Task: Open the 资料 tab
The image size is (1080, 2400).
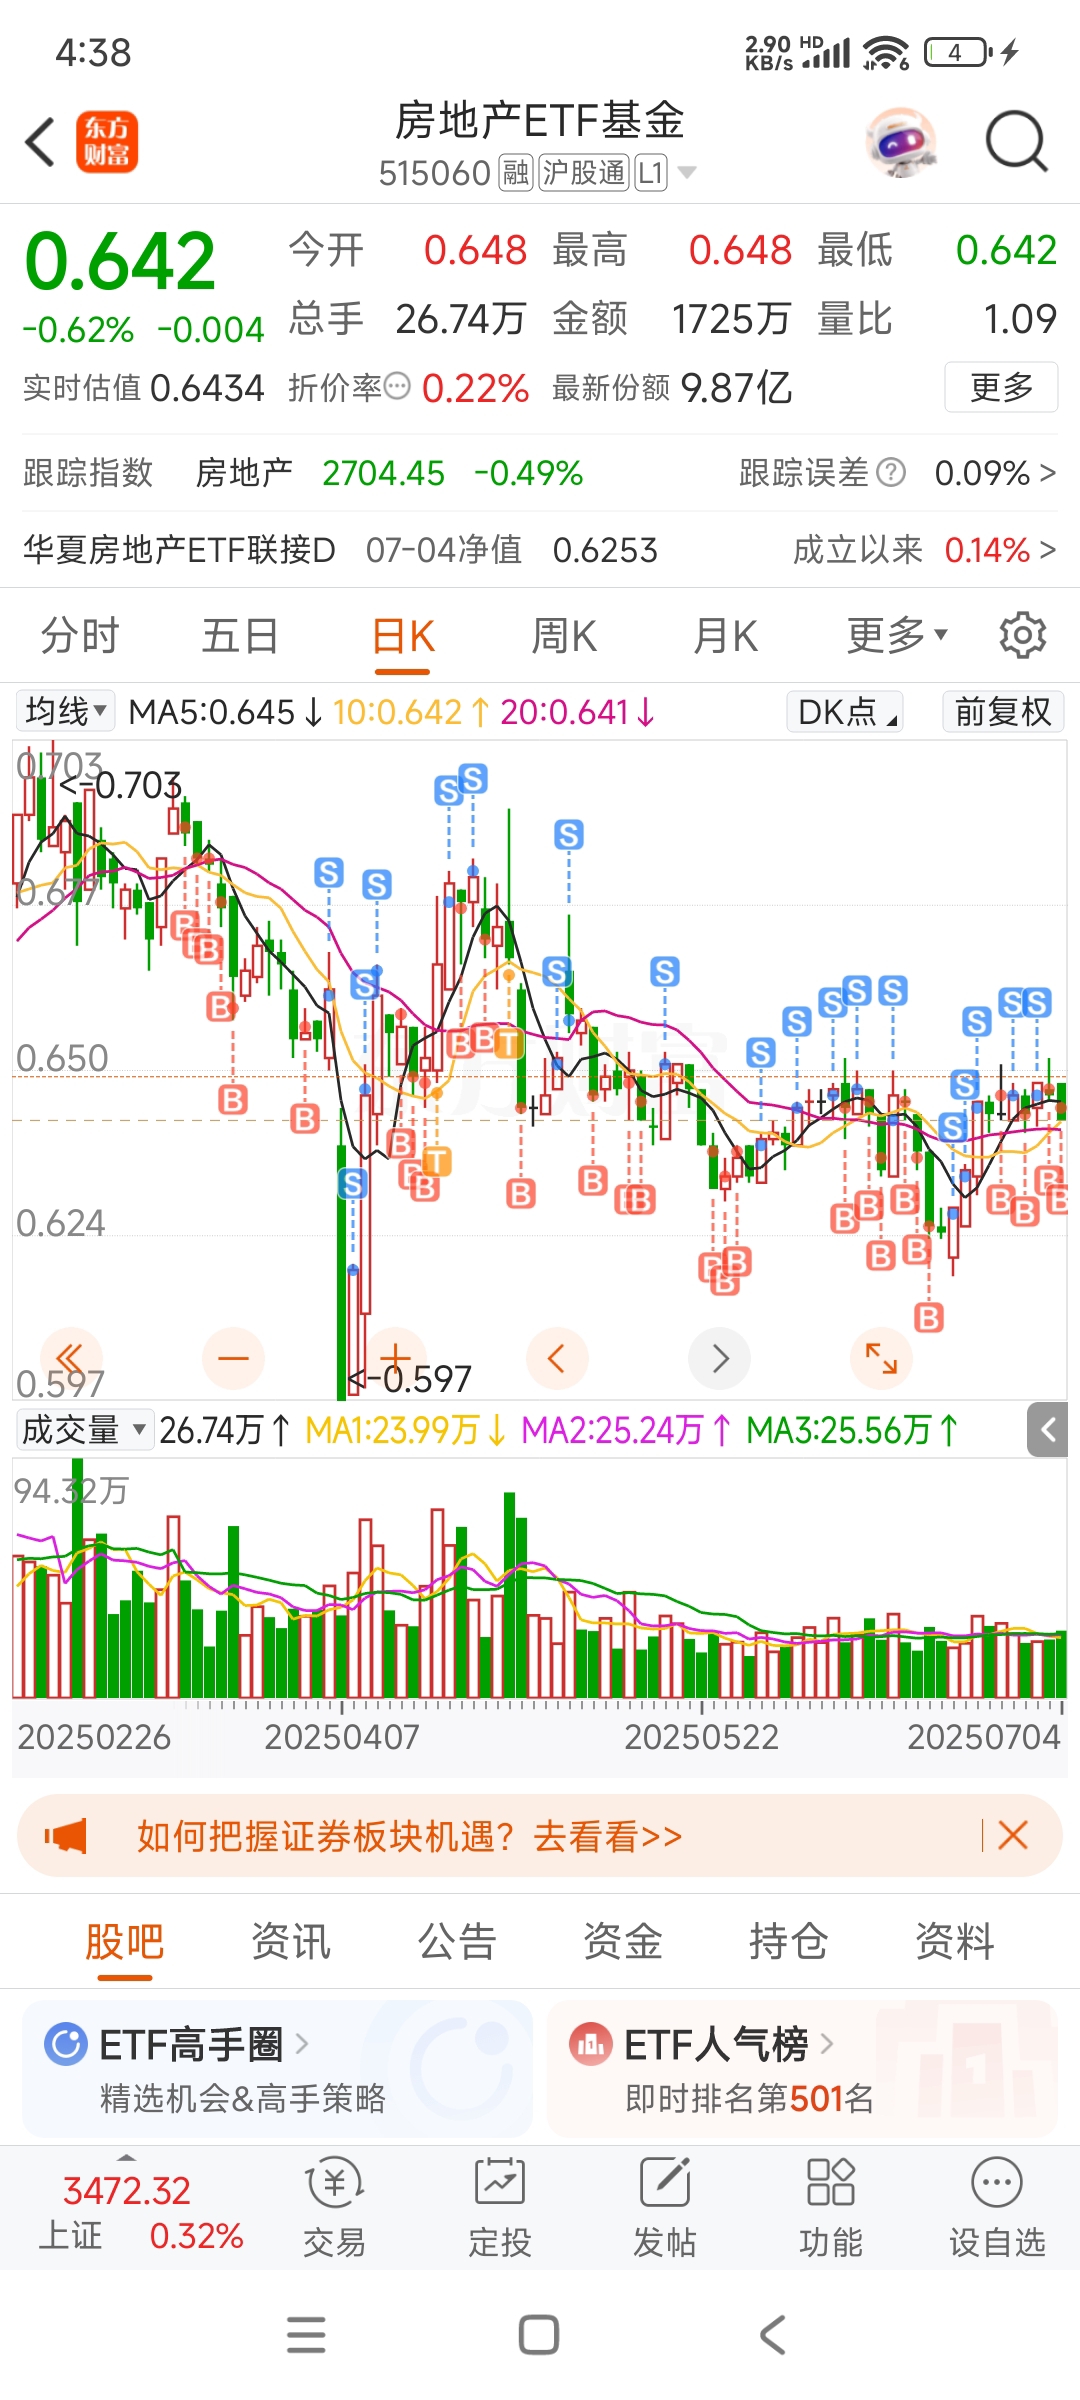Action: 955,1941
